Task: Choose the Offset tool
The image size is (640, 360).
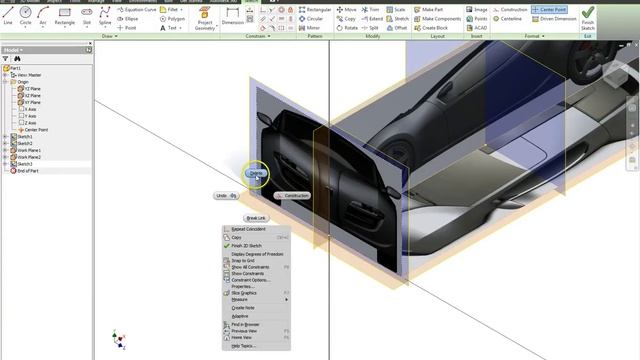Action: click(x=397, y=28)
